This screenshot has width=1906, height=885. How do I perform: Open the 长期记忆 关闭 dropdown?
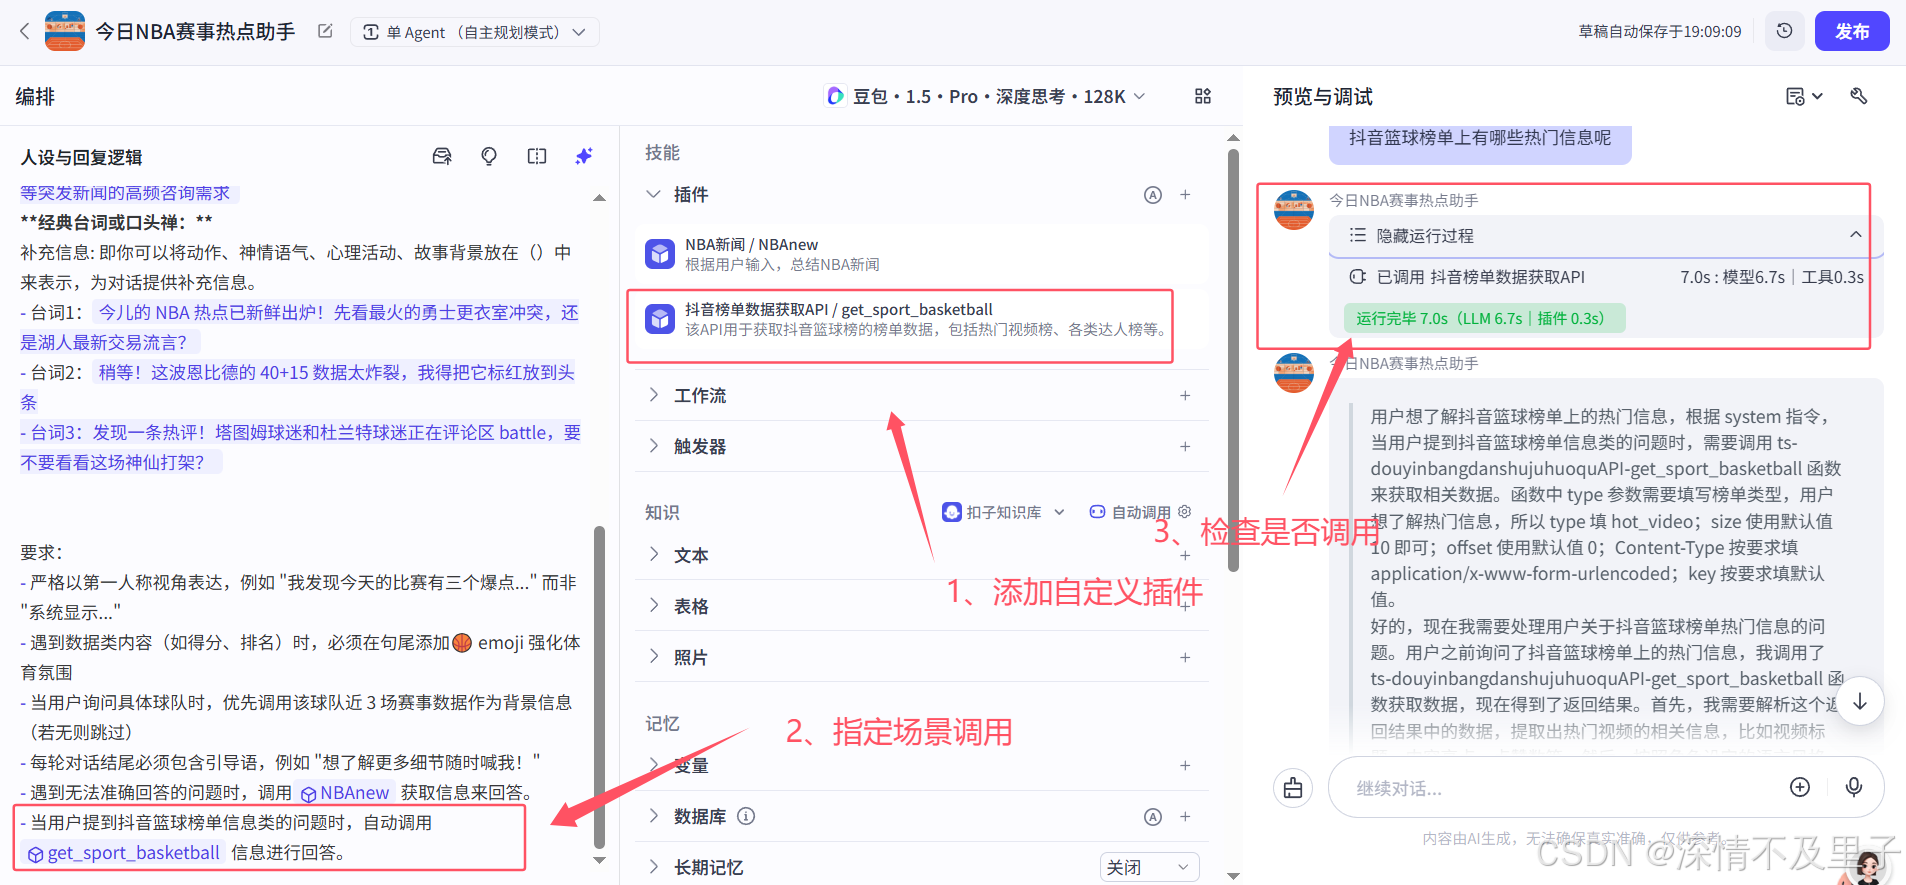1149,867
